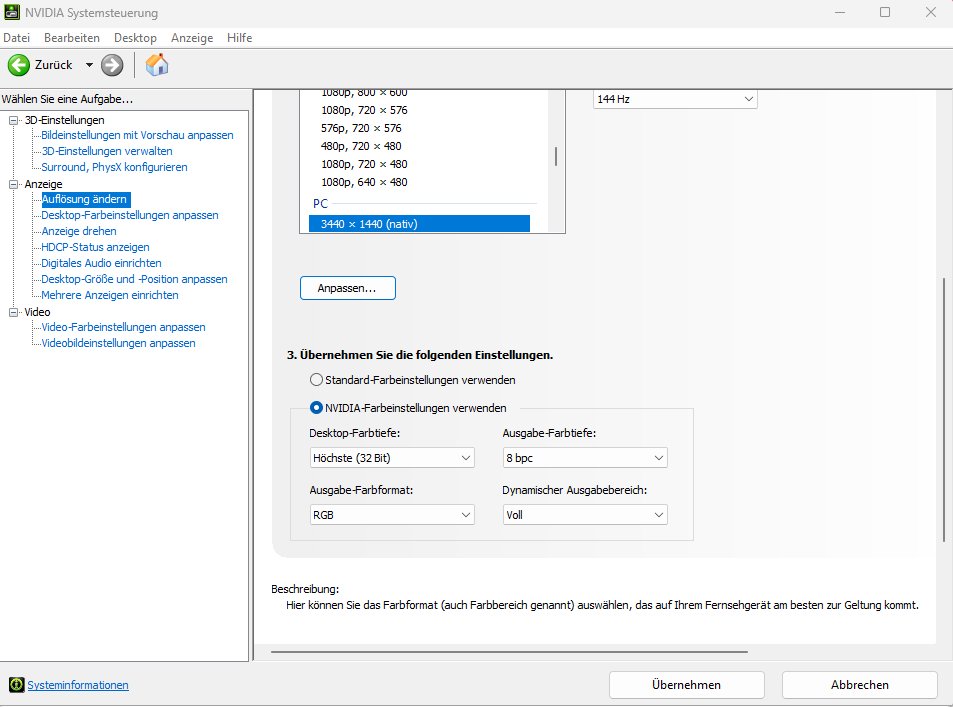
Task: Select resolution 3440 × 1440 (nativ)
Action: pos(419,224)
